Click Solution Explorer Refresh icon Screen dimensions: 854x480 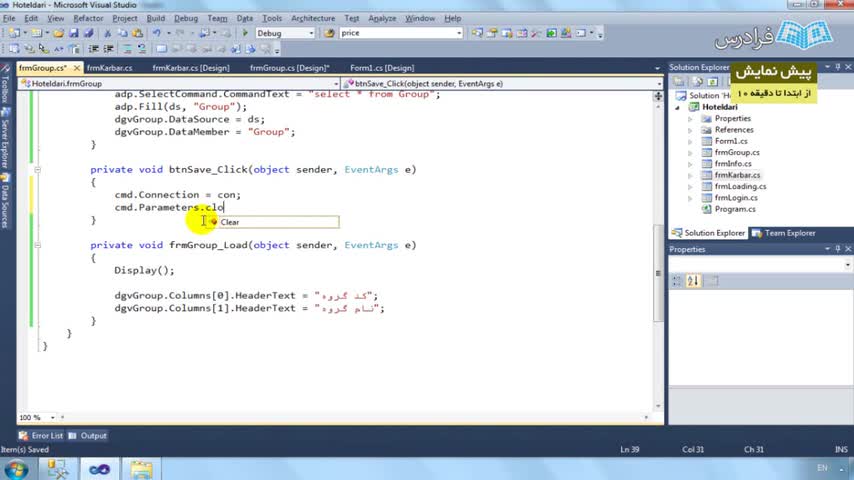point(712,82)
